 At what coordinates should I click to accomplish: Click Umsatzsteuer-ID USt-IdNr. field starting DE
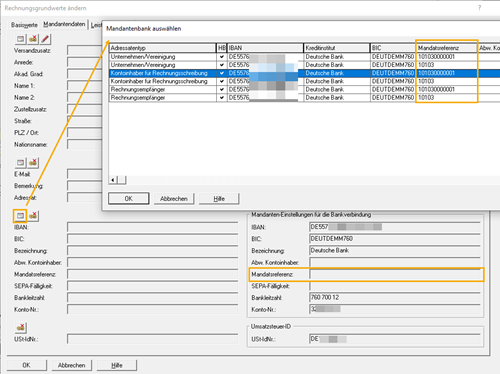pyautogui.click(x=395, y=339)
